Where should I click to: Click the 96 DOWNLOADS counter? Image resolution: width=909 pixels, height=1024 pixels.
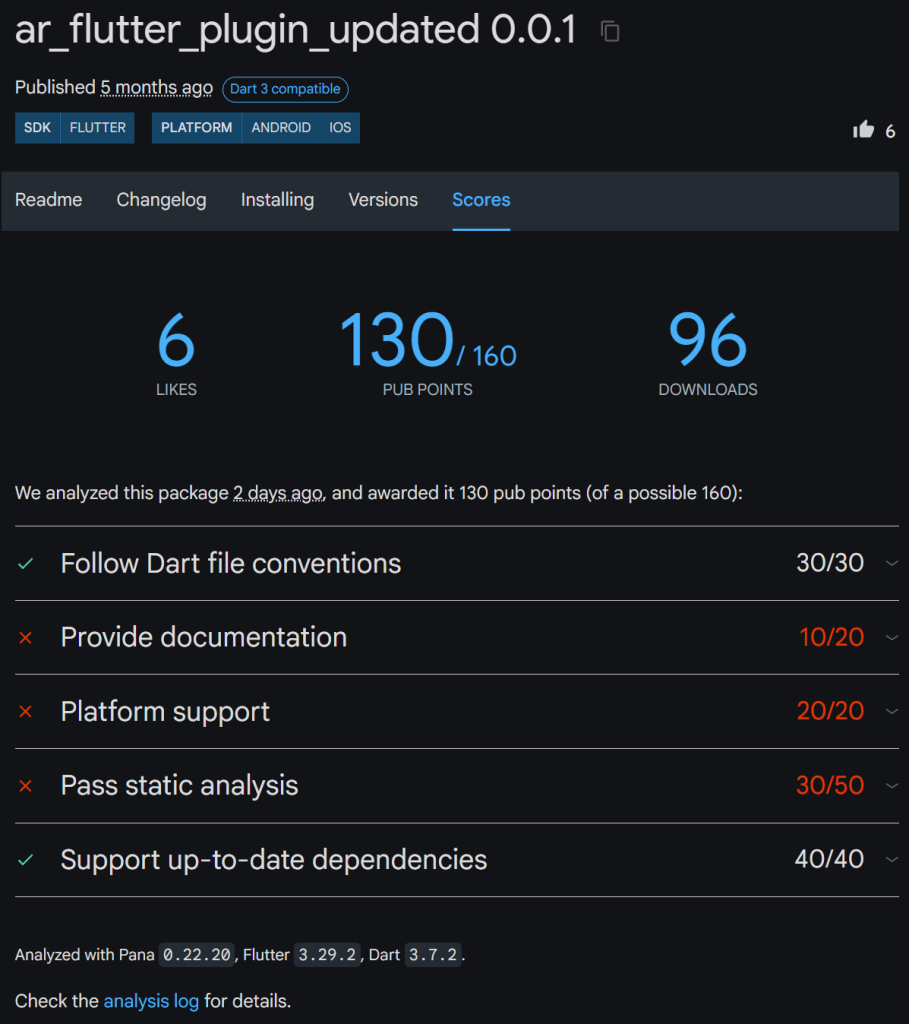(708, 353)
